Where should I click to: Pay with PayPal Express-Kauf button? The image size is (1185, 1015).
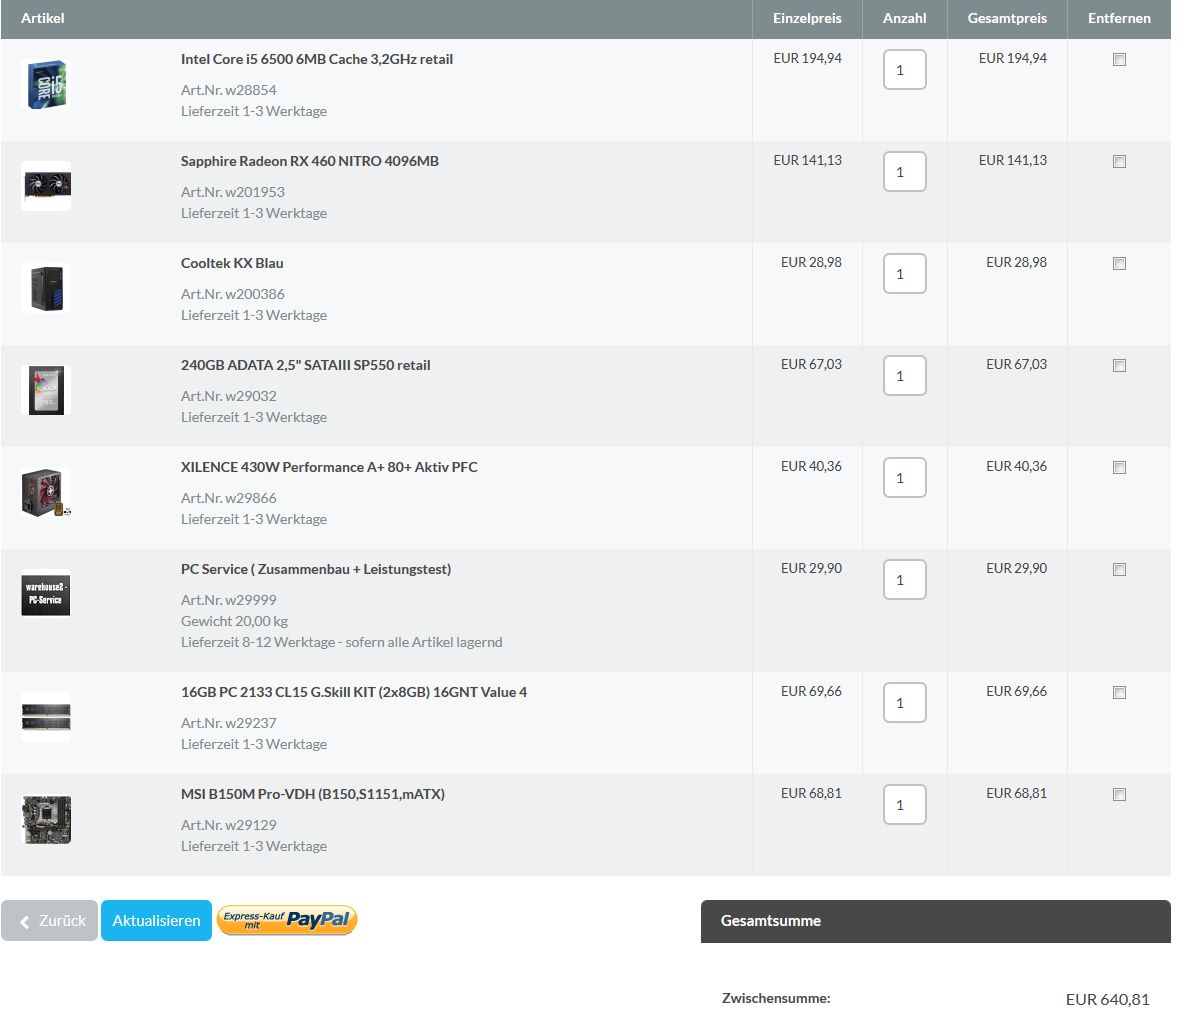tap(287, 920)
